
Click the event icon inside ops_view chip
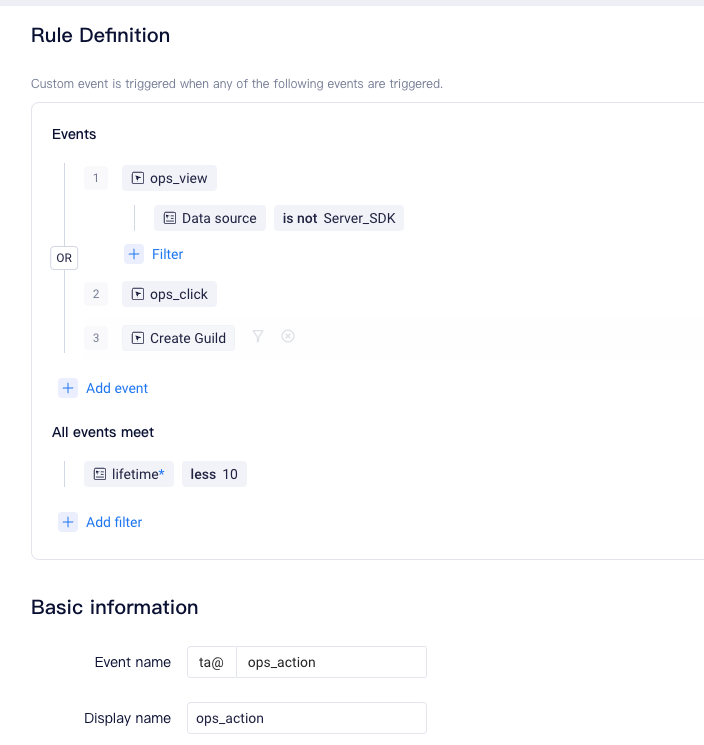pyautogui.click(x=138, y=178)
